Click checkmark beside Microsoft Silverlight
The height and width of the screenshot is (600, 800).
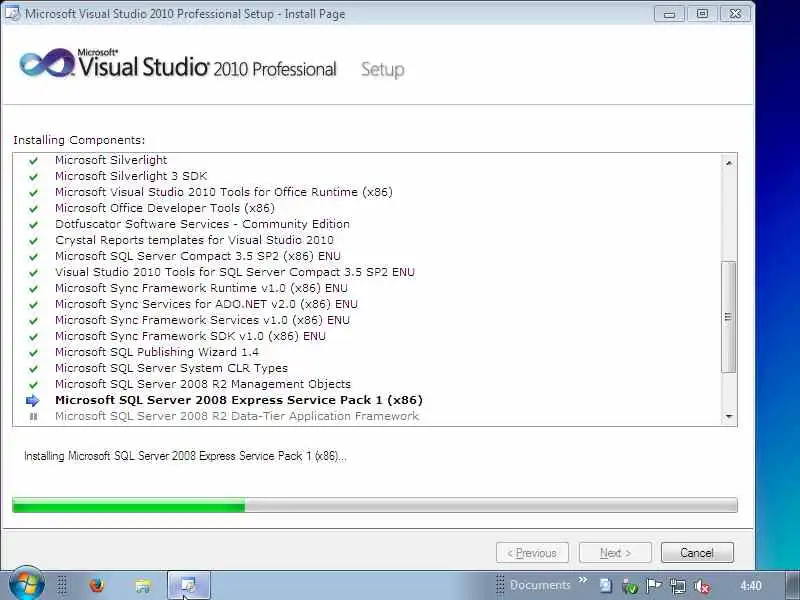34,161
